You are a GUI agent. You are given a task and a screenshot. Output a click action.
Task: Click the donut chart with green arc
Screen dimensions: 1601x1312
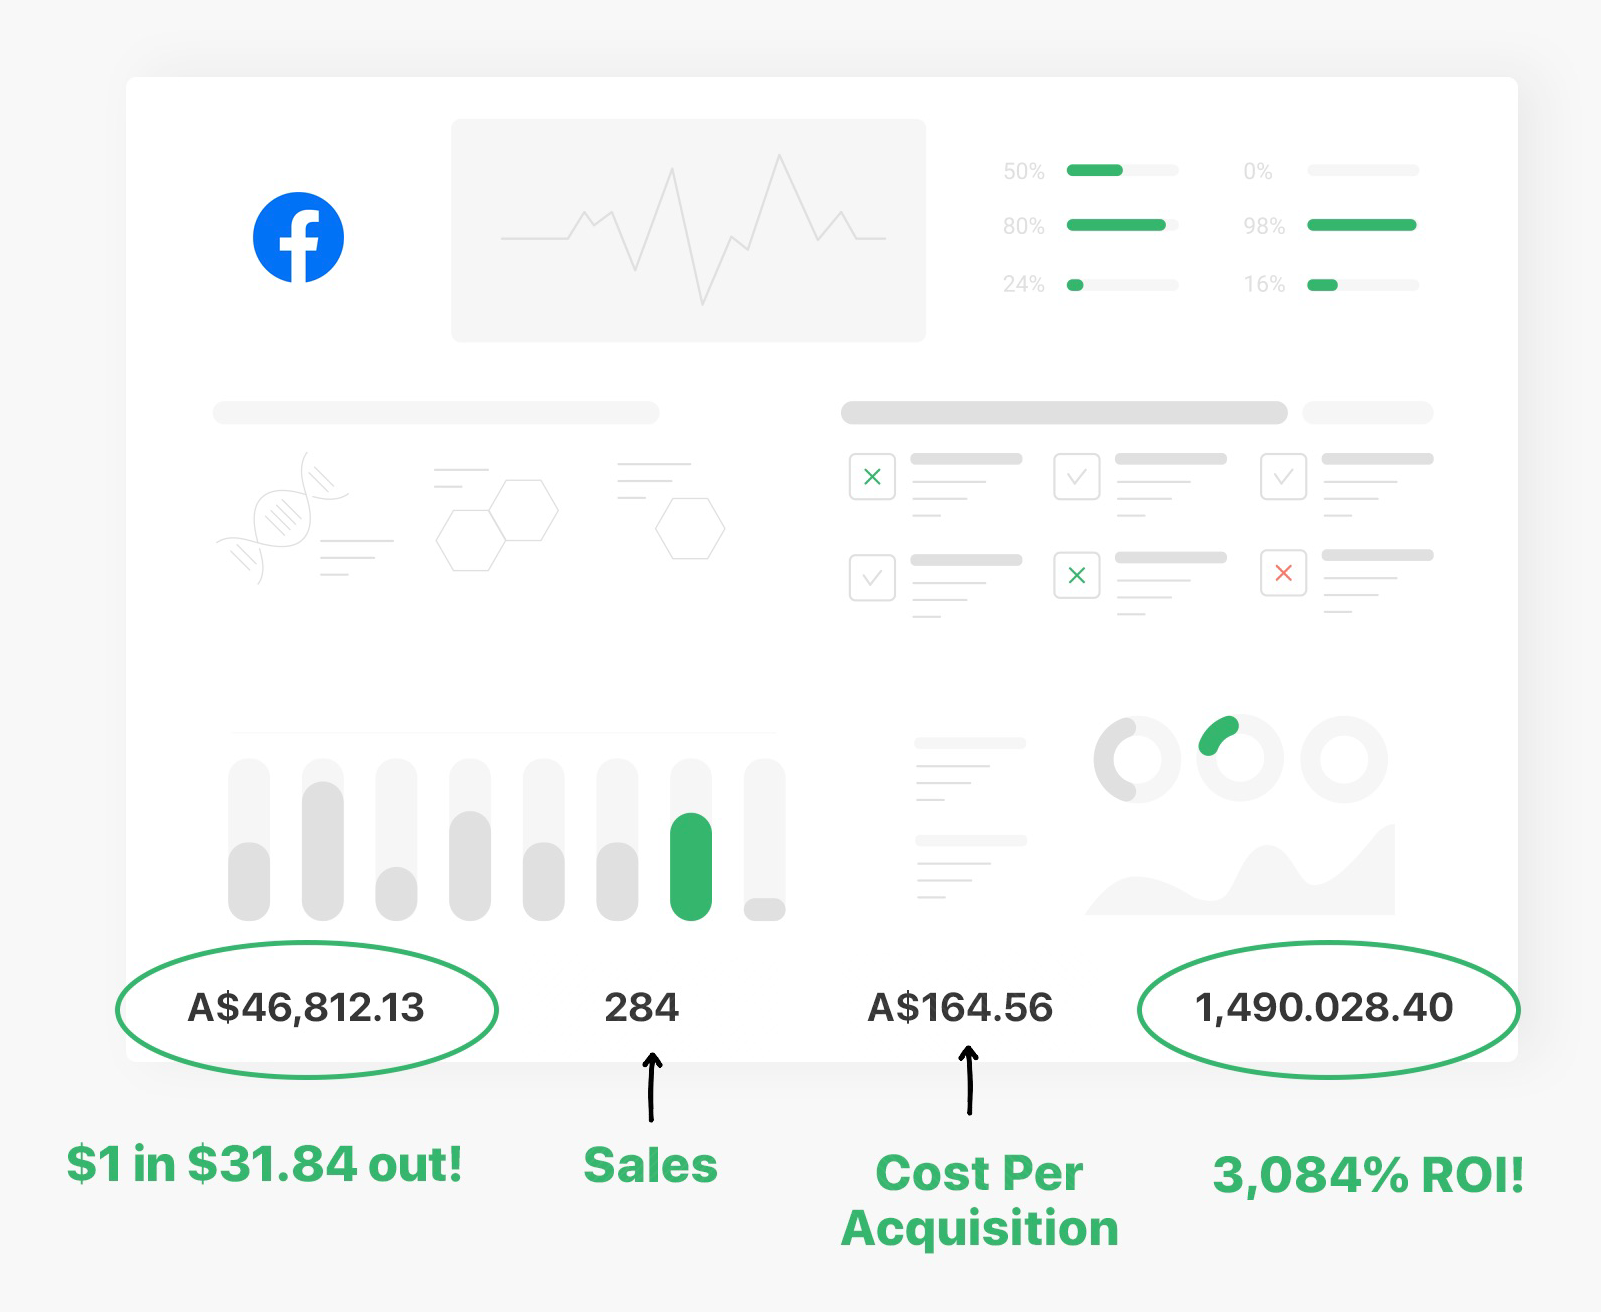[x=1240, y=759]
